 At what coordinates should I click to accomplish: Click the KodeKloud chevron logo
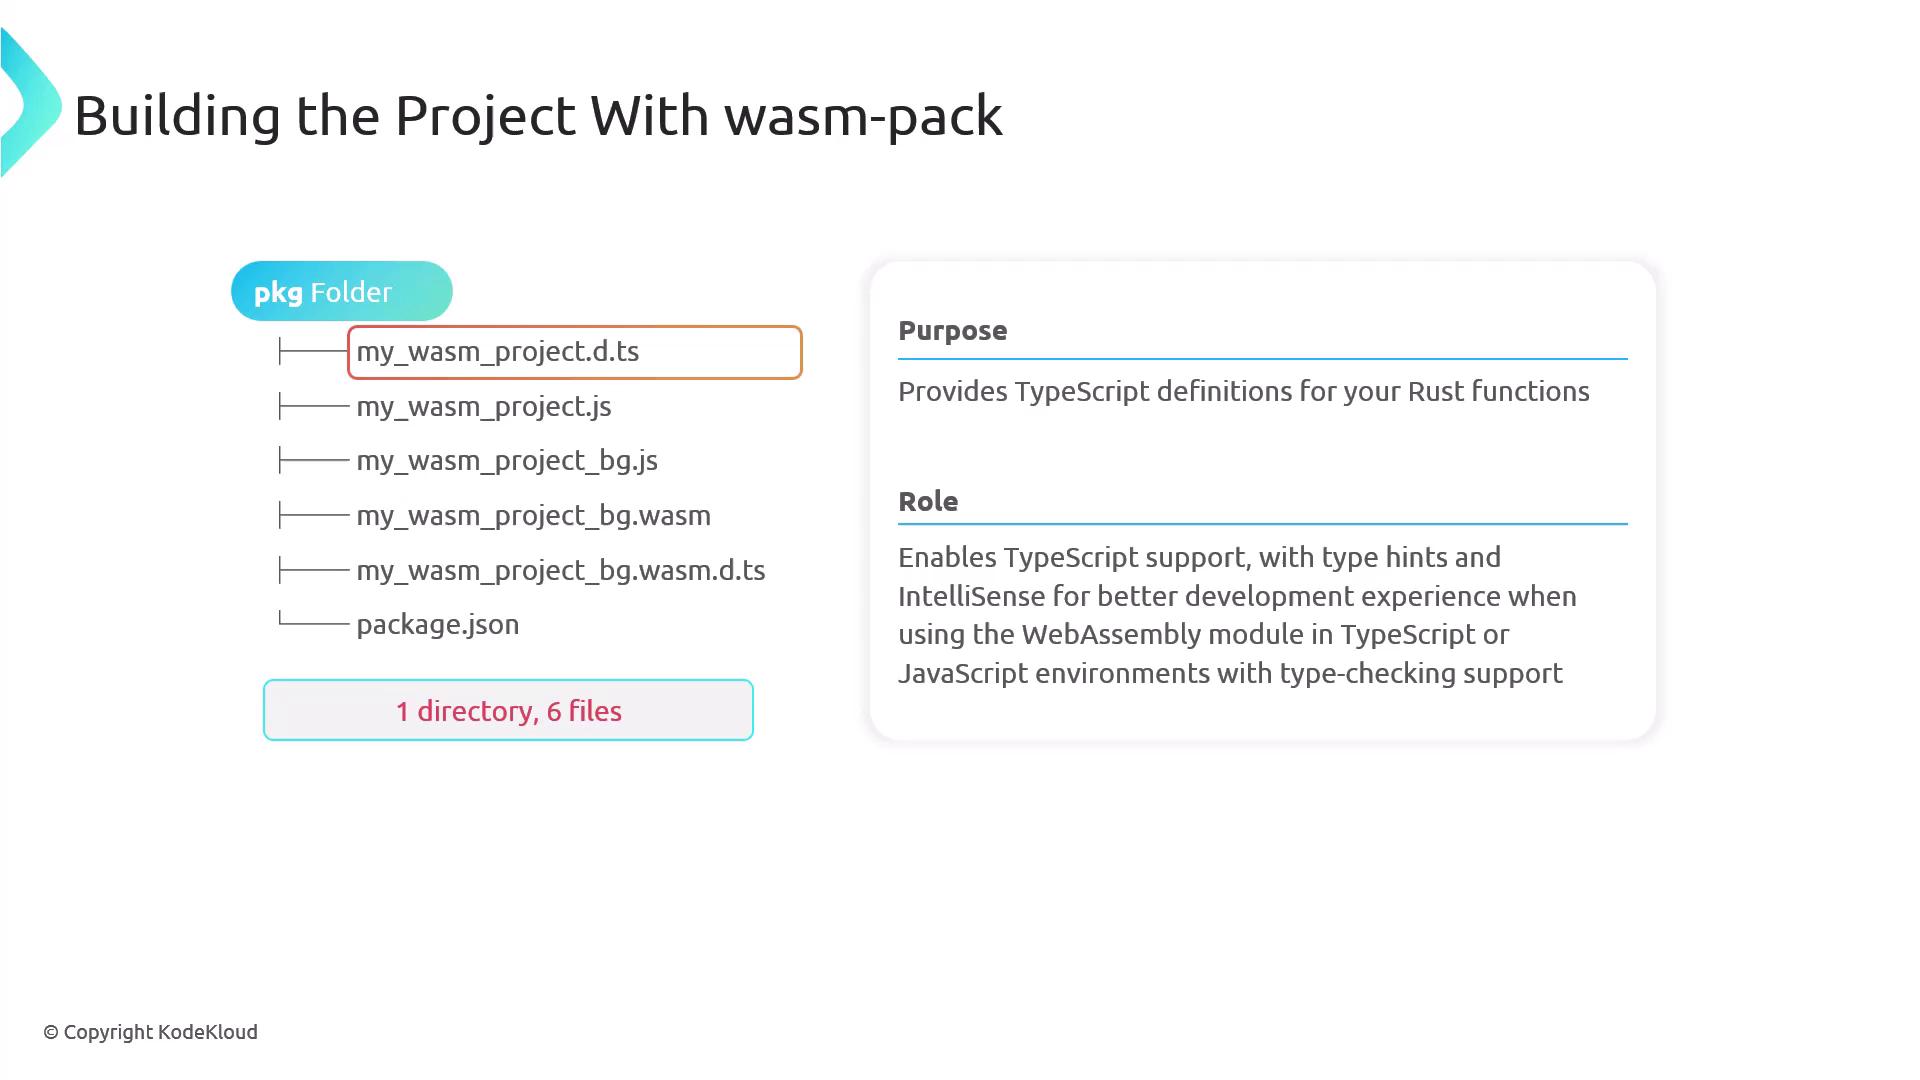pyautogui.click(x=30, y=105)
